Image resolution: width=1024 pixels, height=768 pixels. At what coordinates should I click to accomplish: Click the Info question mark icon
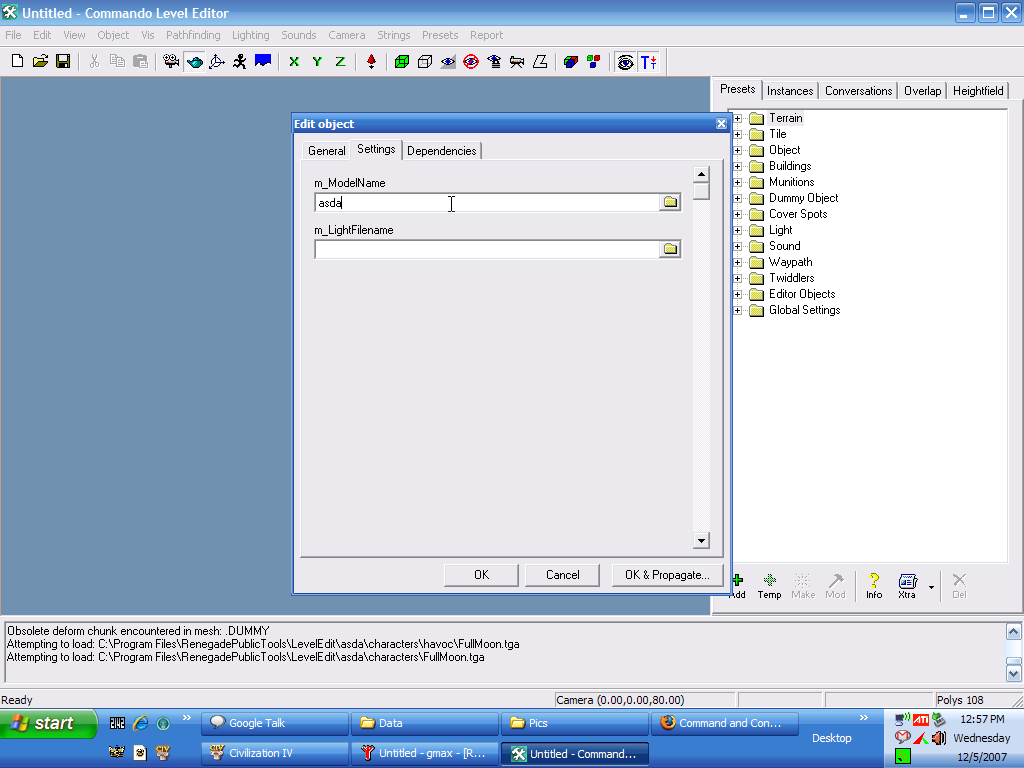[x=874, y=584]
